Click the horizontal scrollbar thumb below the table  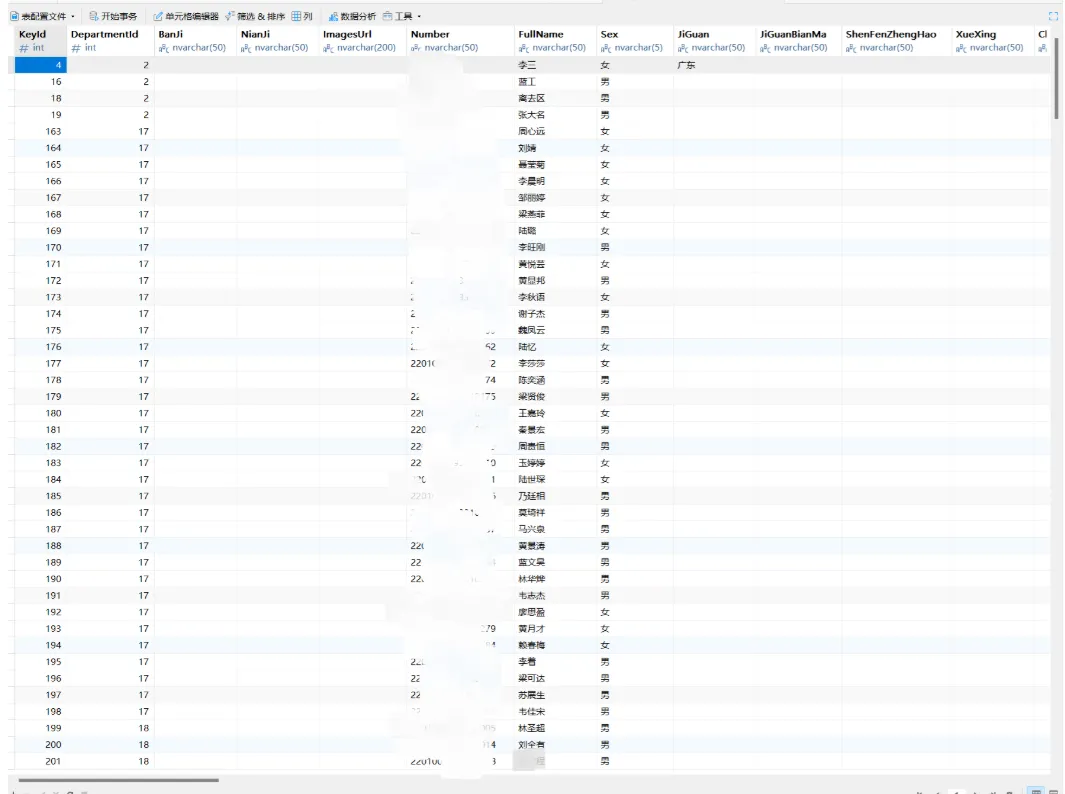(118, 780)
